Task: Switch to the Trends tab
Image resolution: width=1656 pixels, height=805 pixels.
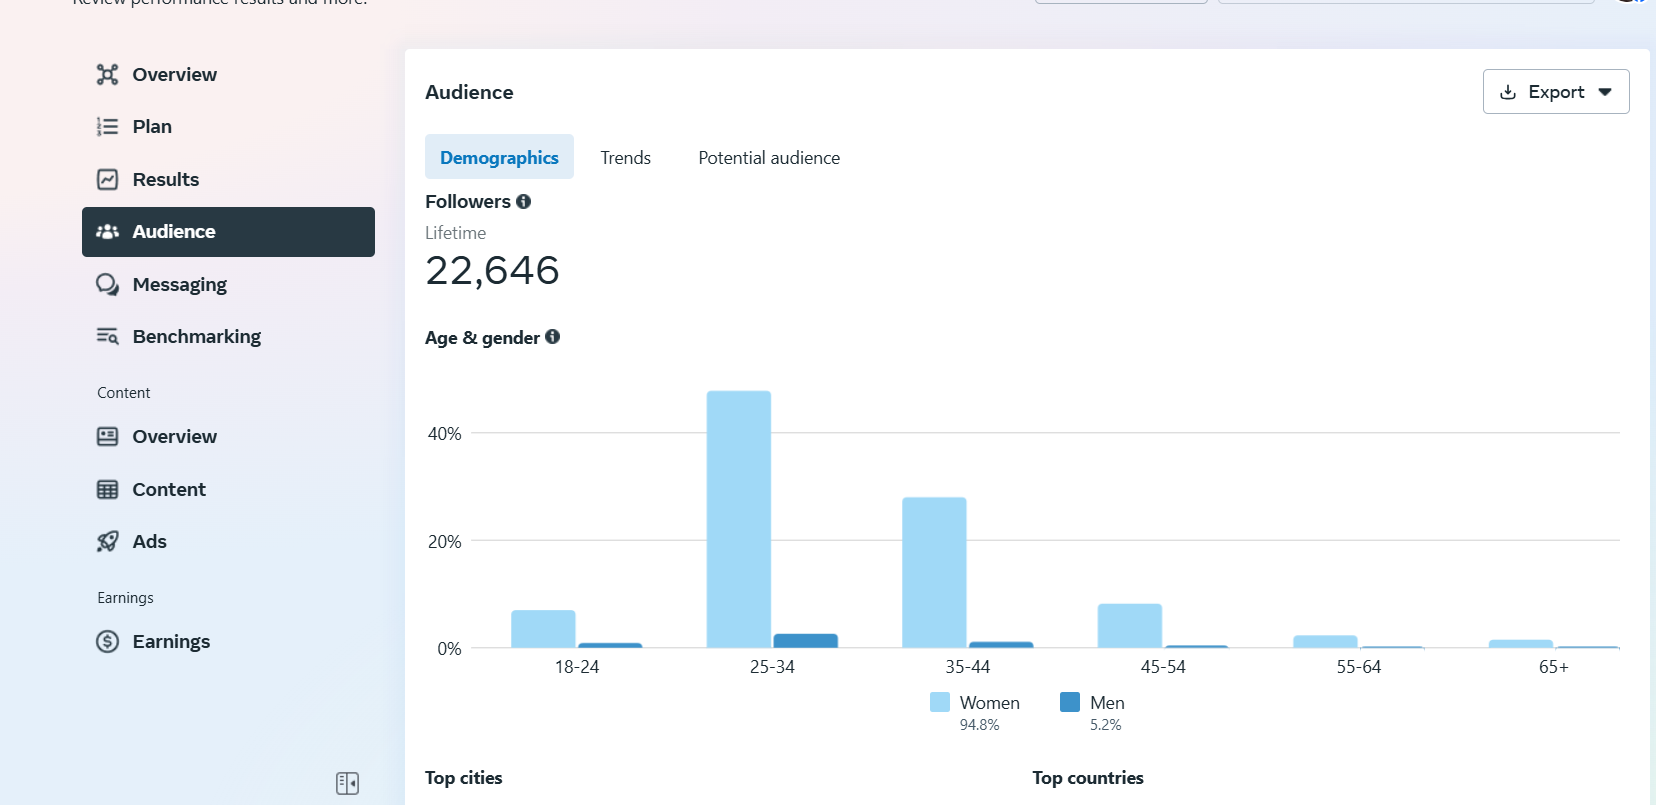Action: [x=625, y=158]
